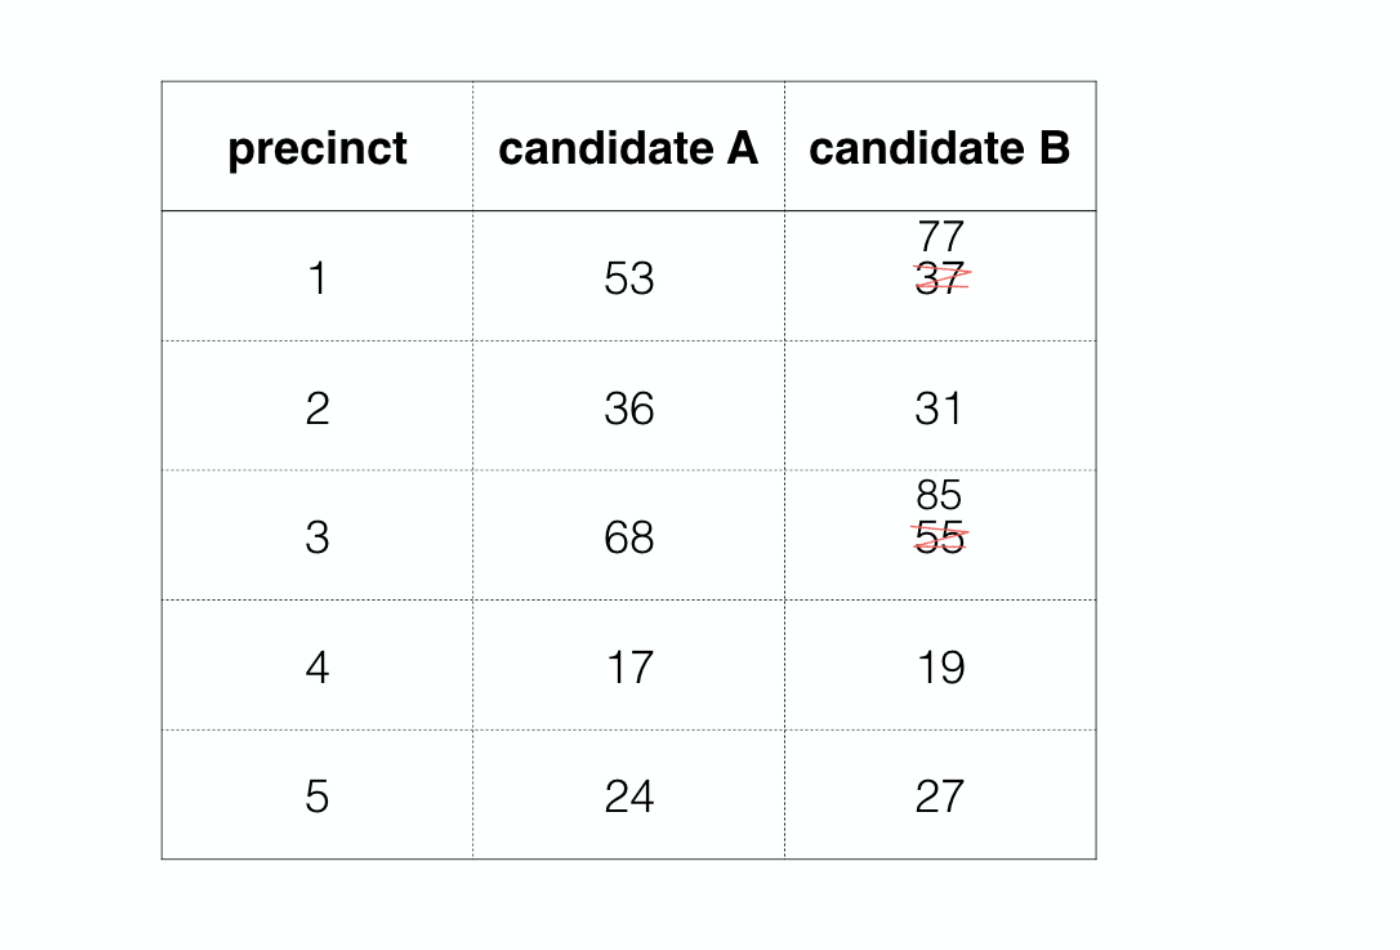Click candidate A value 17
The width and height of the screenshot is (1400, 950).
630,667
